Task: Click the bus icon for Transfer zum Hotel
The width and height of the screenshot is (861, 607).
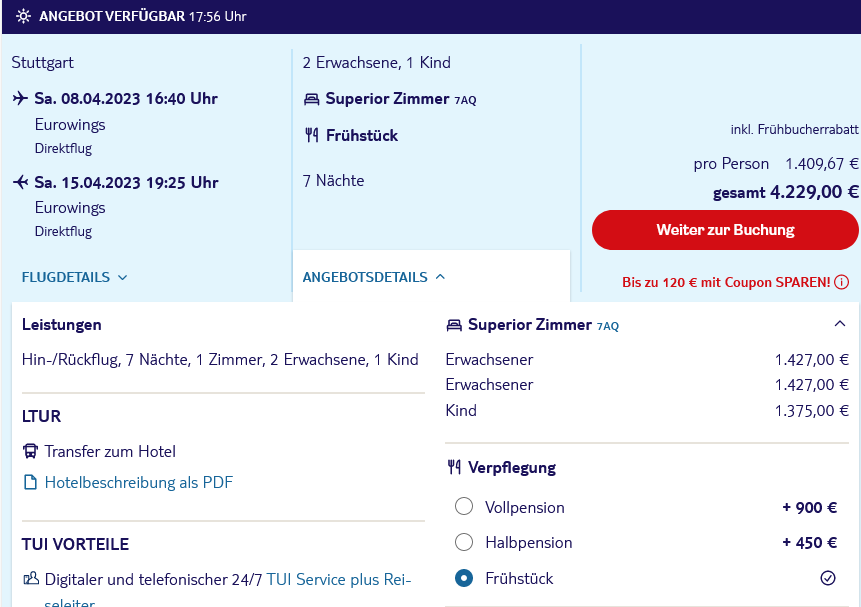Action: tap(30, 452)
